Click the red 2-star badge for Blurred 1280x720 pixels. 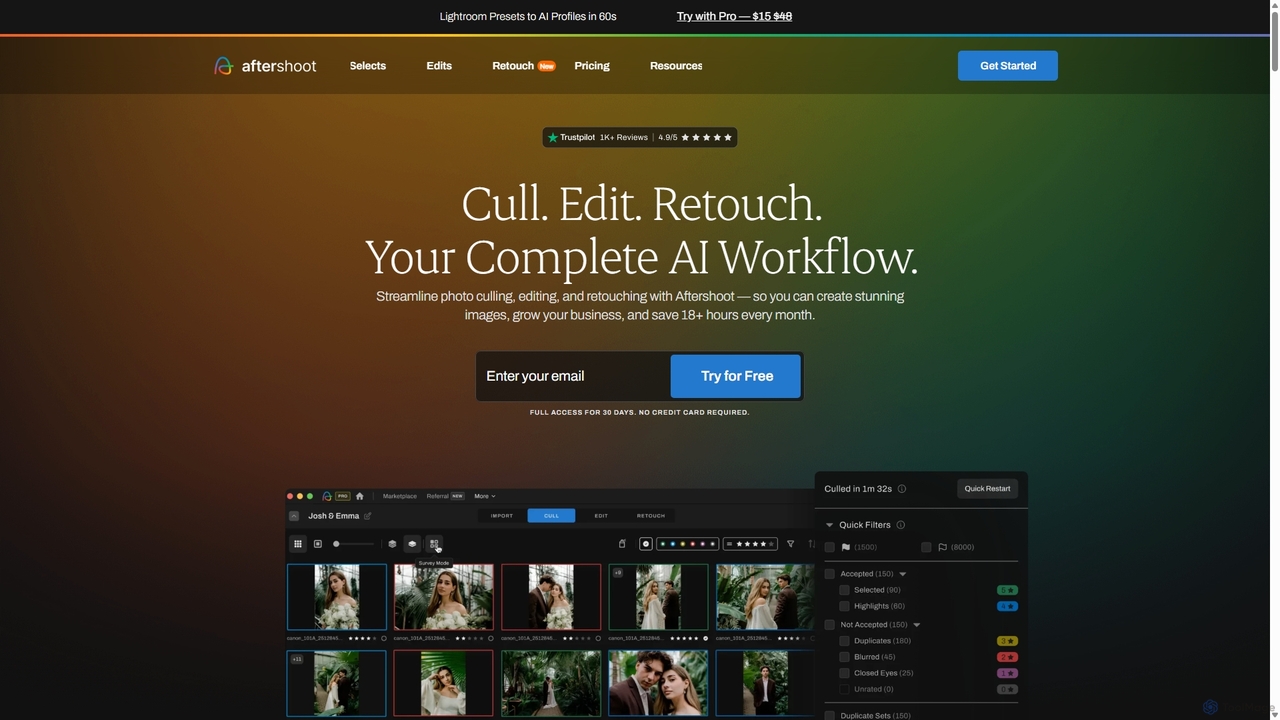(1007, 657)
